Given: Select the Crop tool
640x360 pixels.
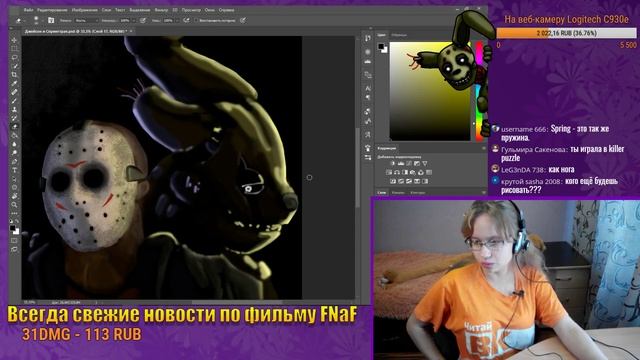Looking at the screenshot, I should click(x=14, y=75).
